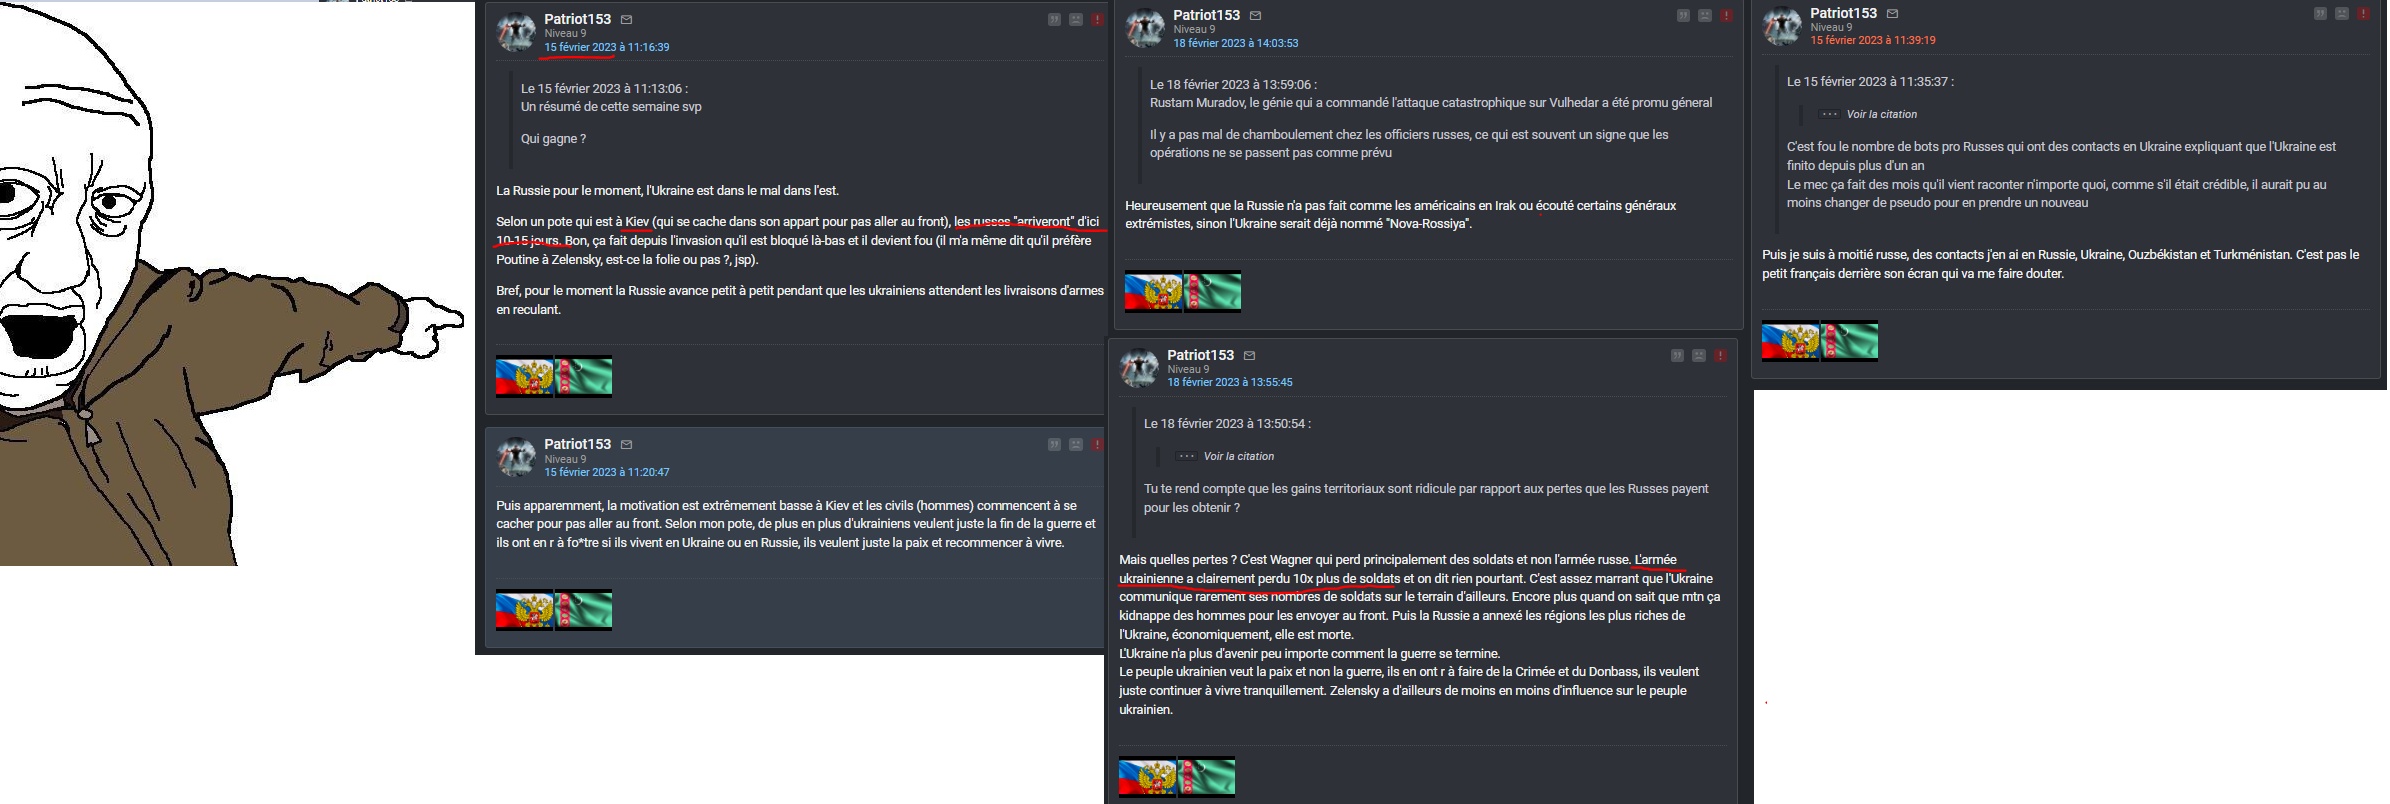Screen dimensions: 2390x804
Task: Click the green Turkmenistan flag under the 14:03:53 post
Action: tap(1212, 291)
